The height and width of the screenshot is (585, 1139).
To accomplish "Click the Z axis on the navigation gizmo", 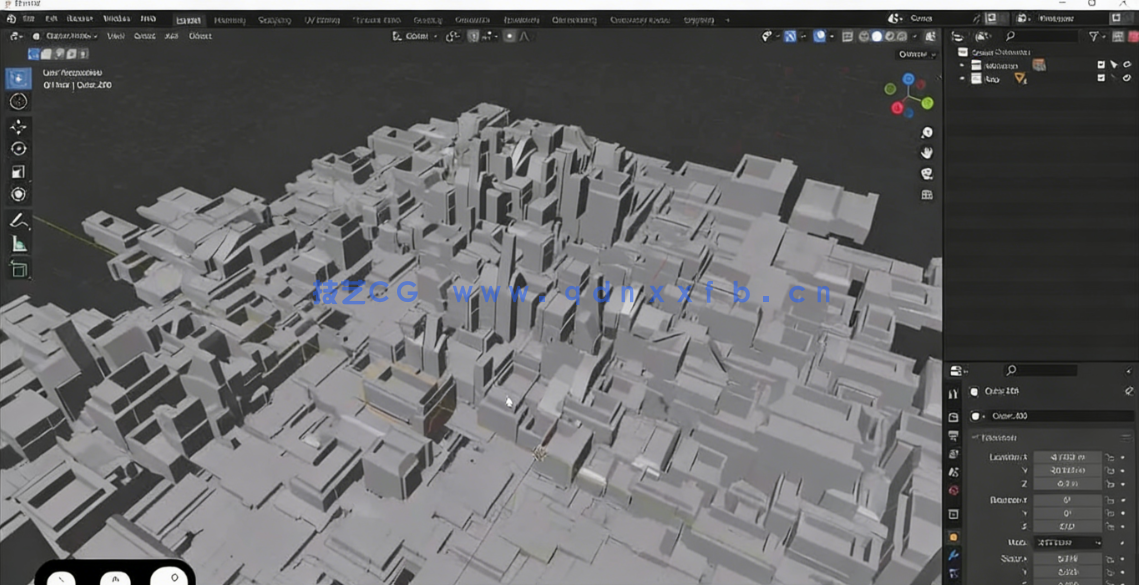I will (907, 80).
